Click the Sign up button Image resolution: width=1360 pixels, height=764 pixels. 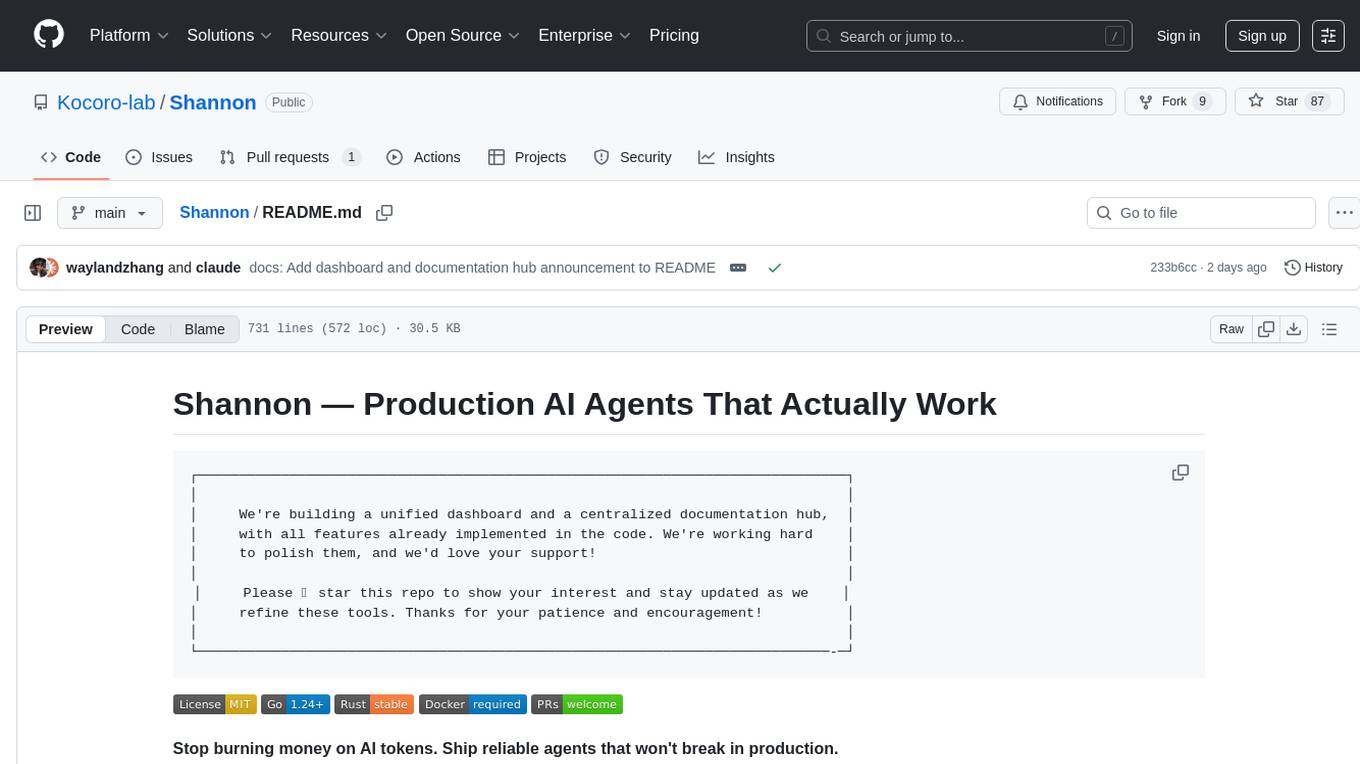(1262, 36)
